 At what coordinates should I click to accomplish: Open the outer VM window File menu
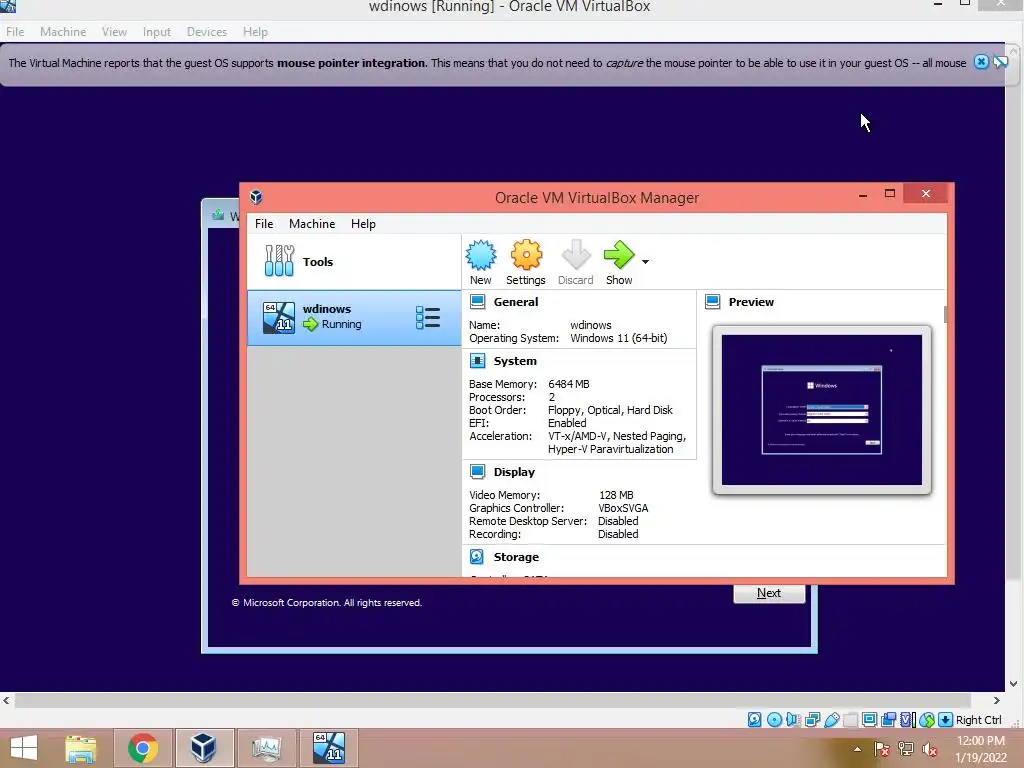[15, 31]
